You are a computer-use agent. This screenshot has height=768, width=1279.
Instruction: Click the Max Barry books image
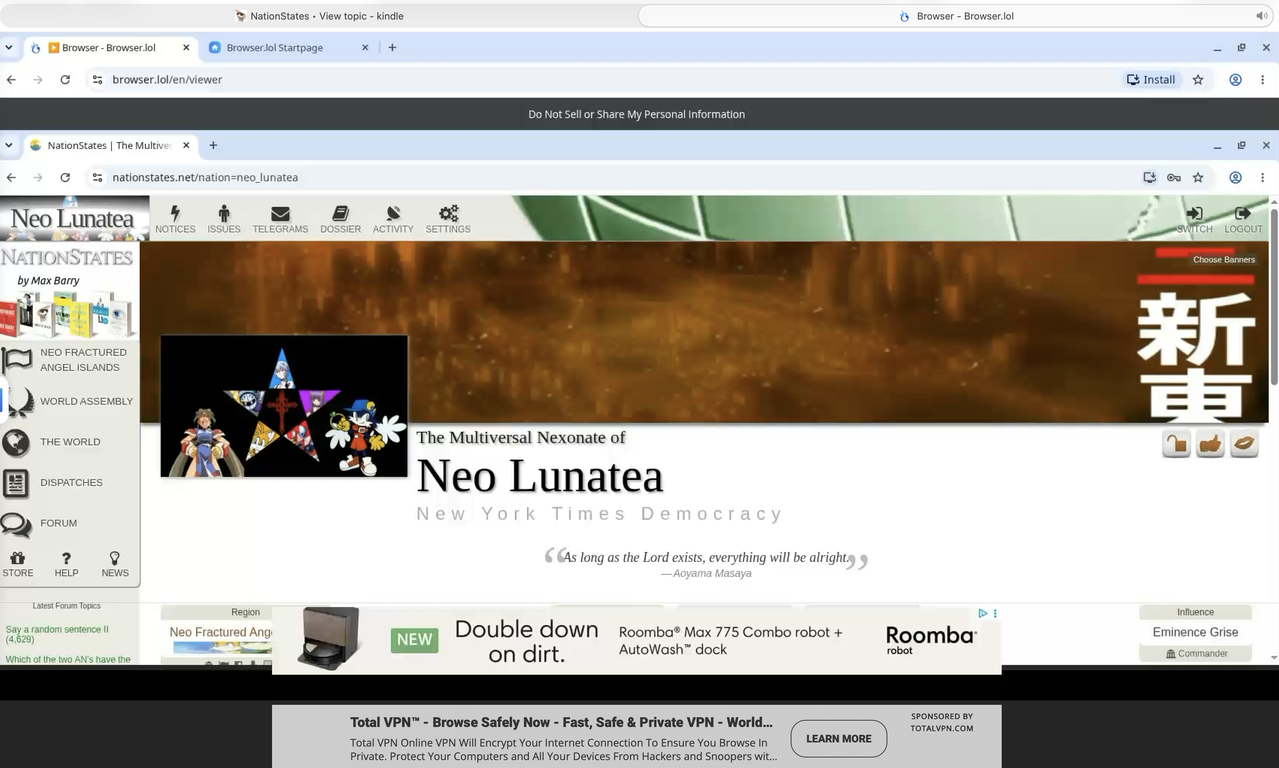(67, 314)
